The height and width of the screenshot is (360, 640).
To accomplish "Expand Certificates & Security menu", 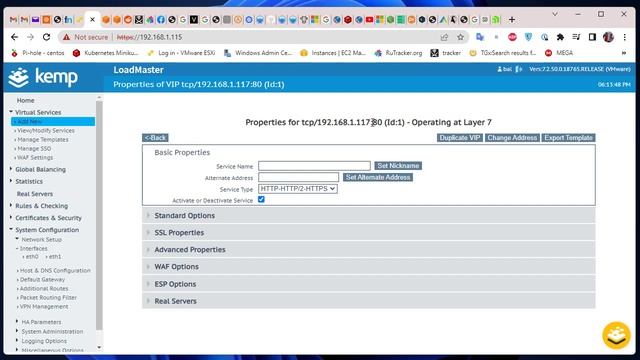I will pos(48,218).
